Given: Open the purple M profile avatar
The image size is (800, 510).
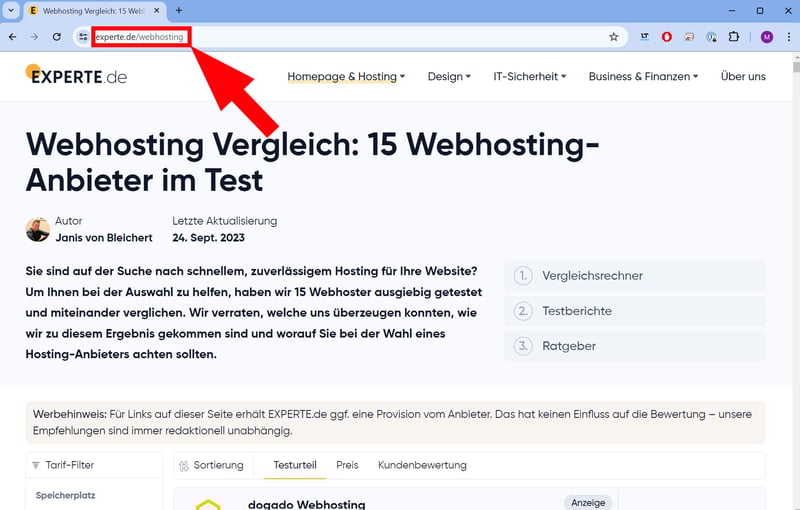Looking at the screenshot, I should [767, 37].
